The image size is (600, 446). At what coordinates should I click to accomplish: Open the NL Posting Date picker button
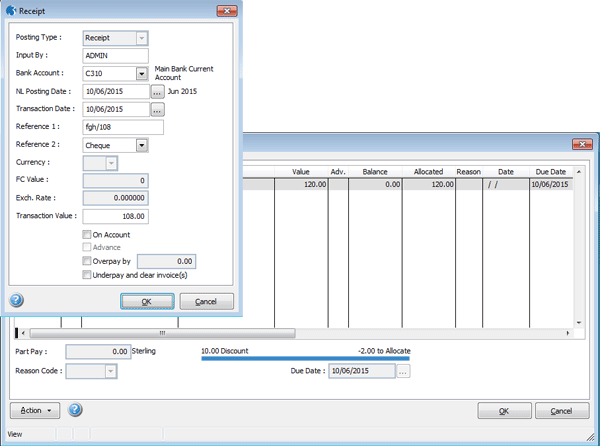[x=157, y=92]
